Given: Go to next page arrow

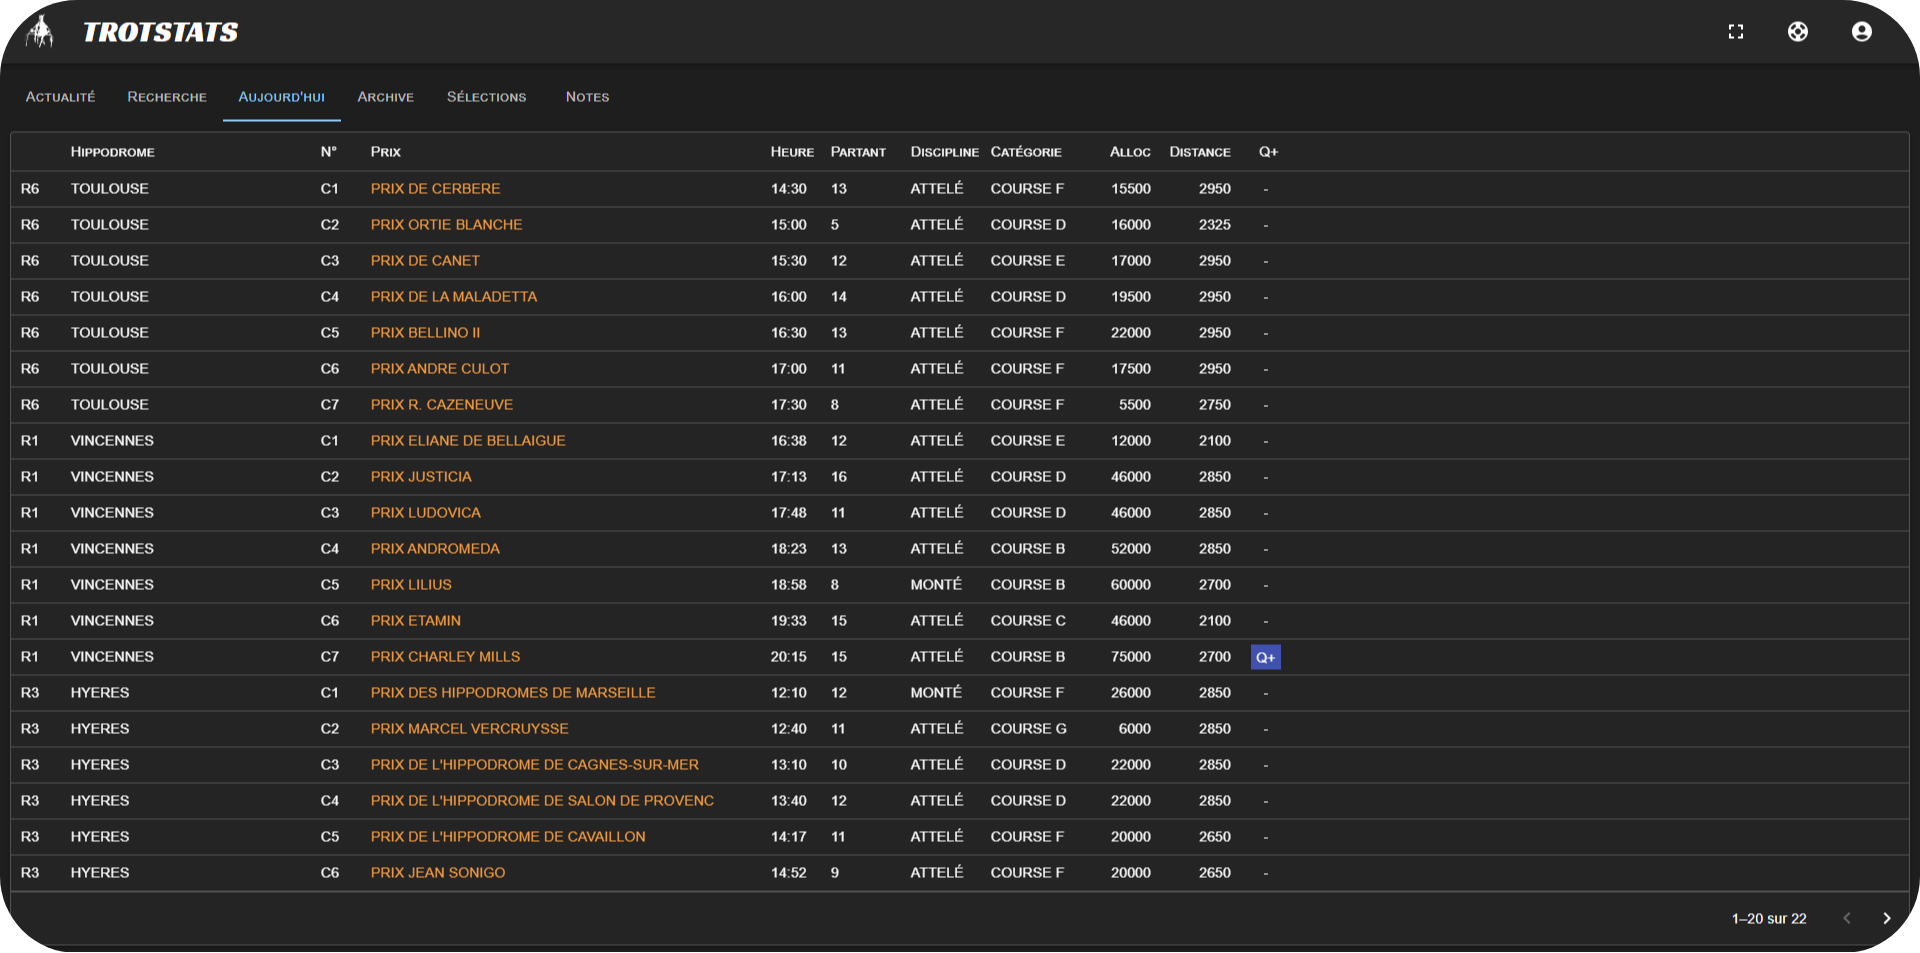Looking at the screenshot, I should click(1887, 918).
